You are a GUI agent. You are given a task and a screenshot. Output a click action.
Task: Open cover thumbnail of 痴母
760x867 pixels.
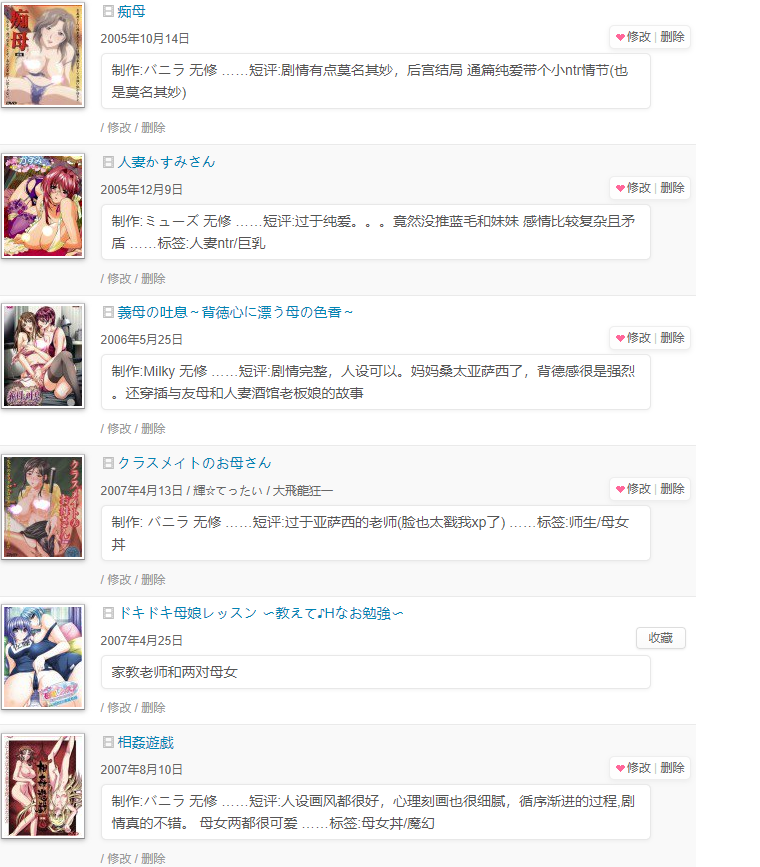click(43, 54)
